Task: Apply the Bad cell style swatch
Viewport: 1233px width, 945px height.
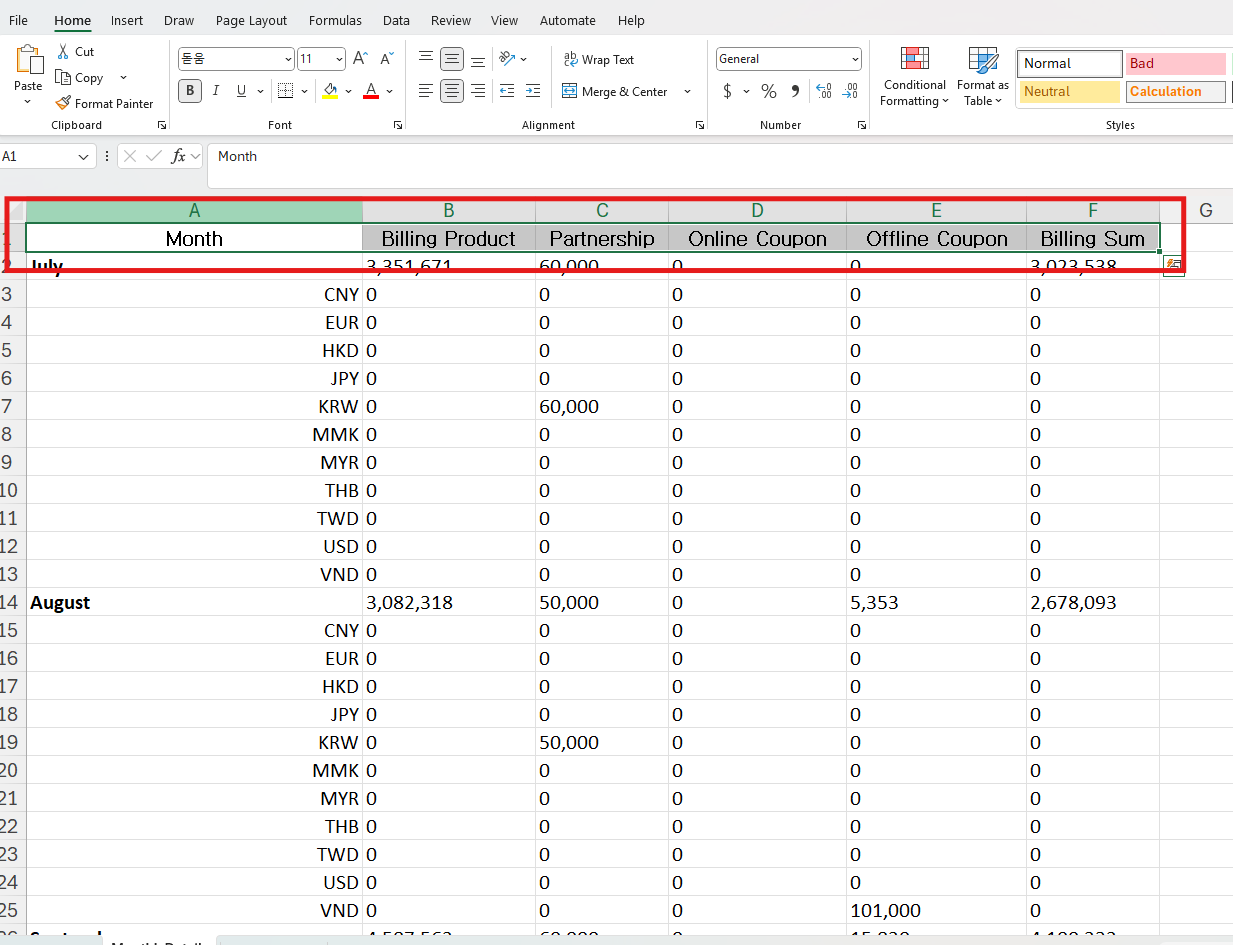Action: pos(1175,63)
